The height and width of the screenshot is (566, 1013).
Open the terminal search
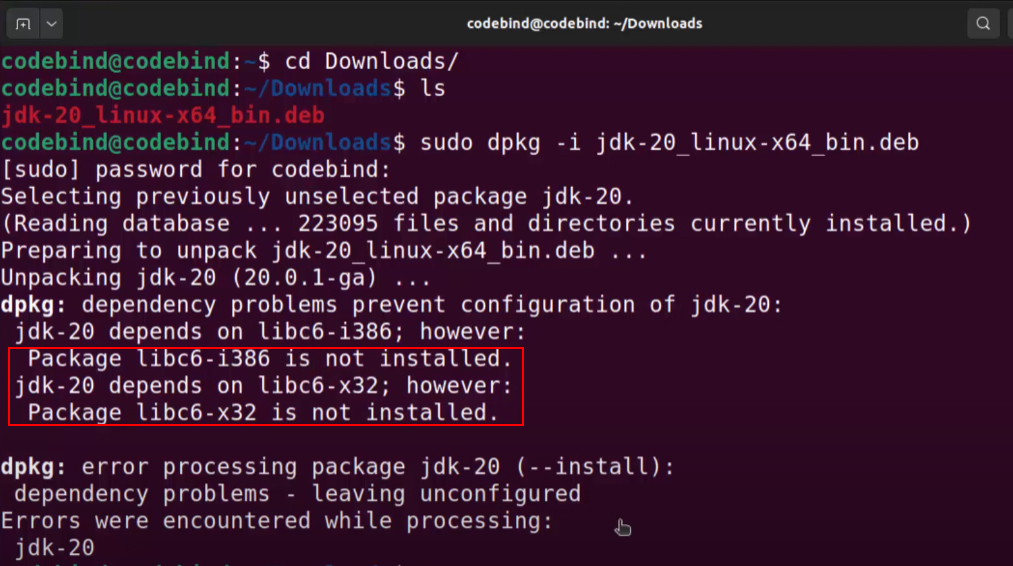pos(984,23)
